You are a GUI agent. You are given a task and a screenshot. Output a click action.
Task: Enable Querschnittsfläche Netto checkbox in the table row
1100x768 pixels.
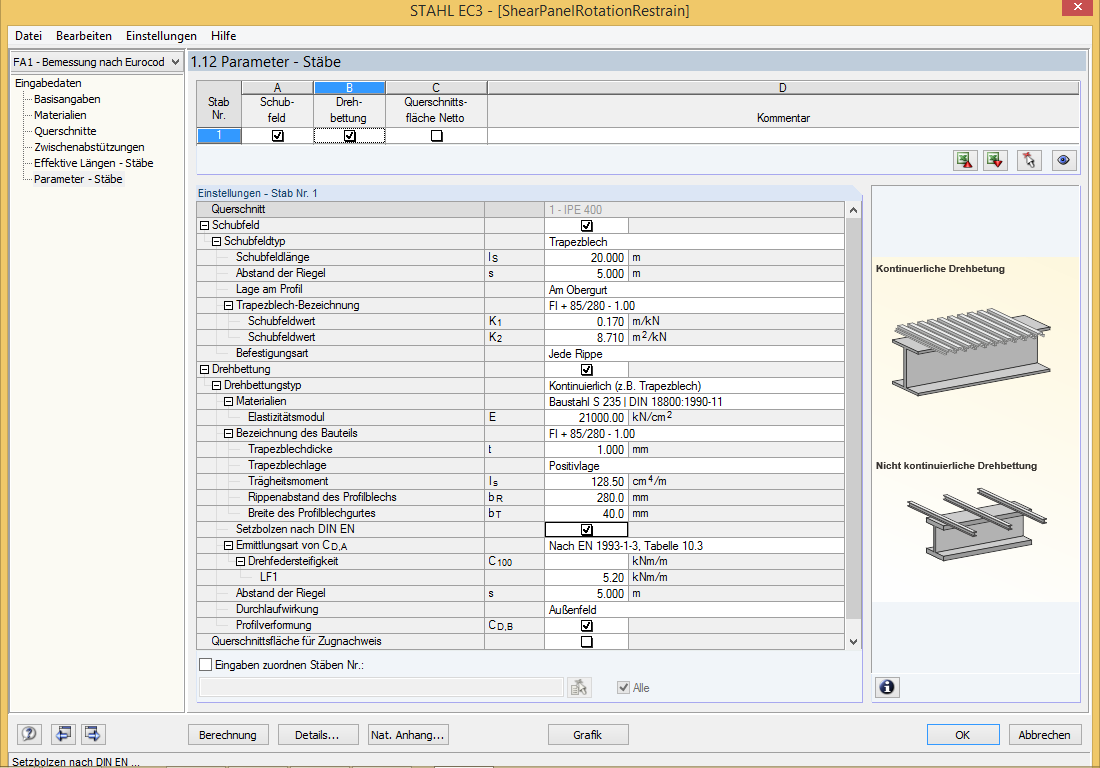click(x=436, y=136)
